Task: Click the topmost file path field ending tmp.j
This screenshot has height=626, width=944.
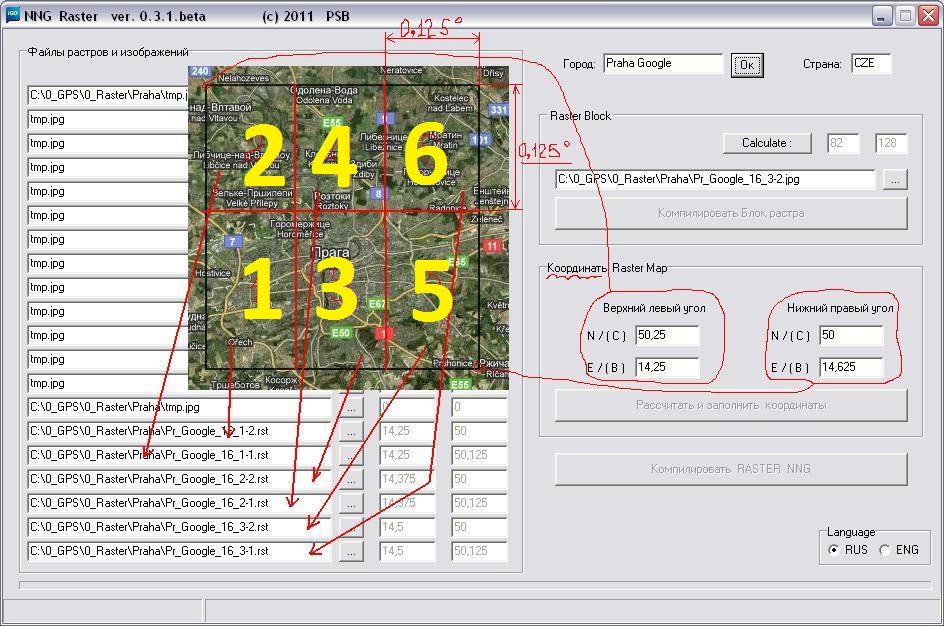Action: point(108,95)
